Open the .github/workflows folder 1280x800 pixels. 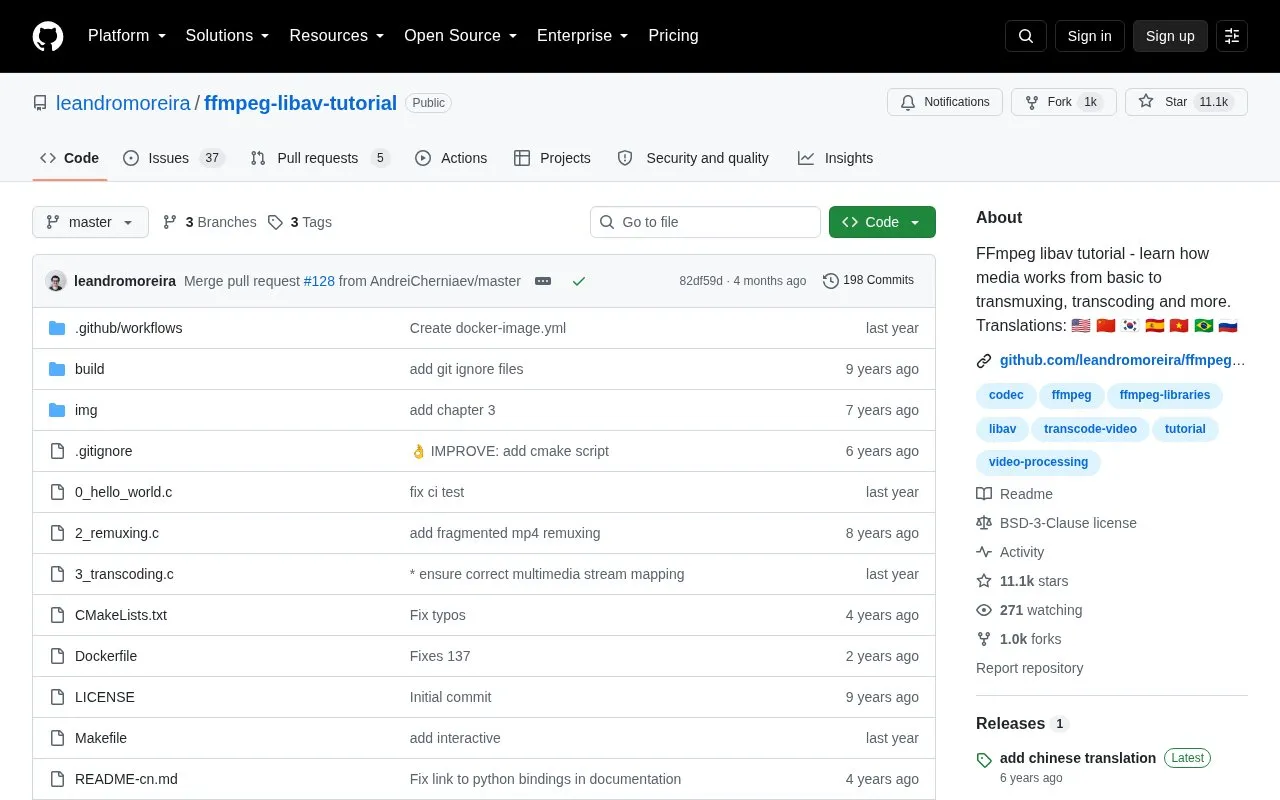click(128, 328)
